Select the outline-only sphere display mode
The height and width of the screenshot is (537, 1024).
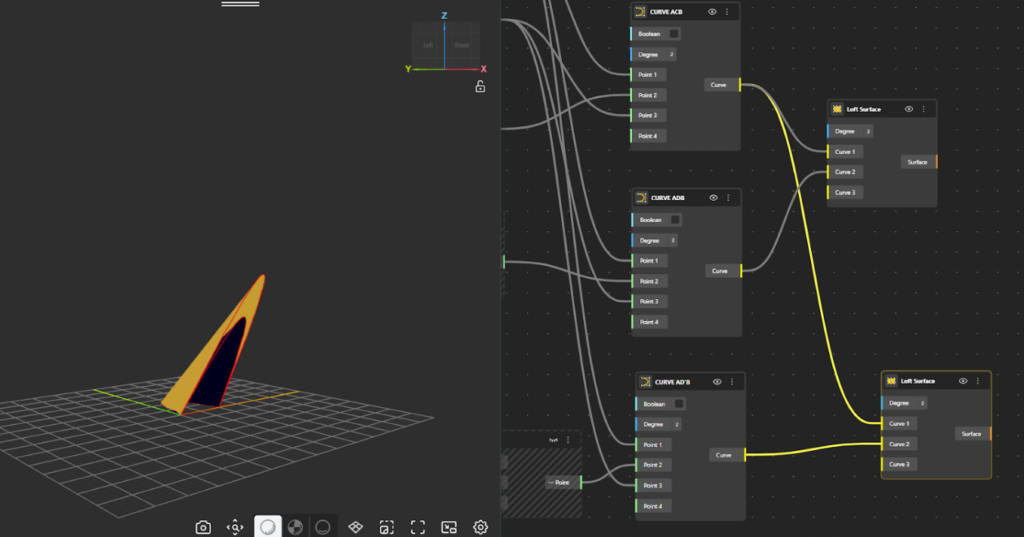coord(323,527)
